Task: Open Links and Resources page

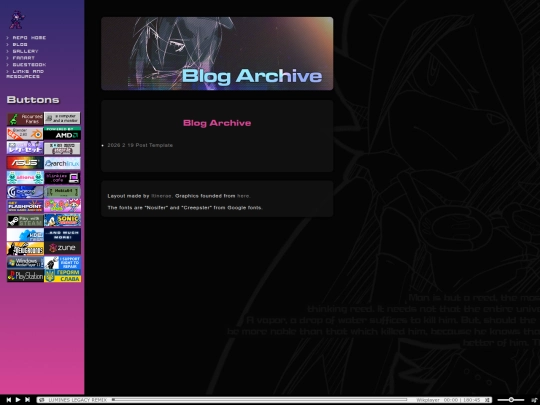Action: click(x=25, y=74)
